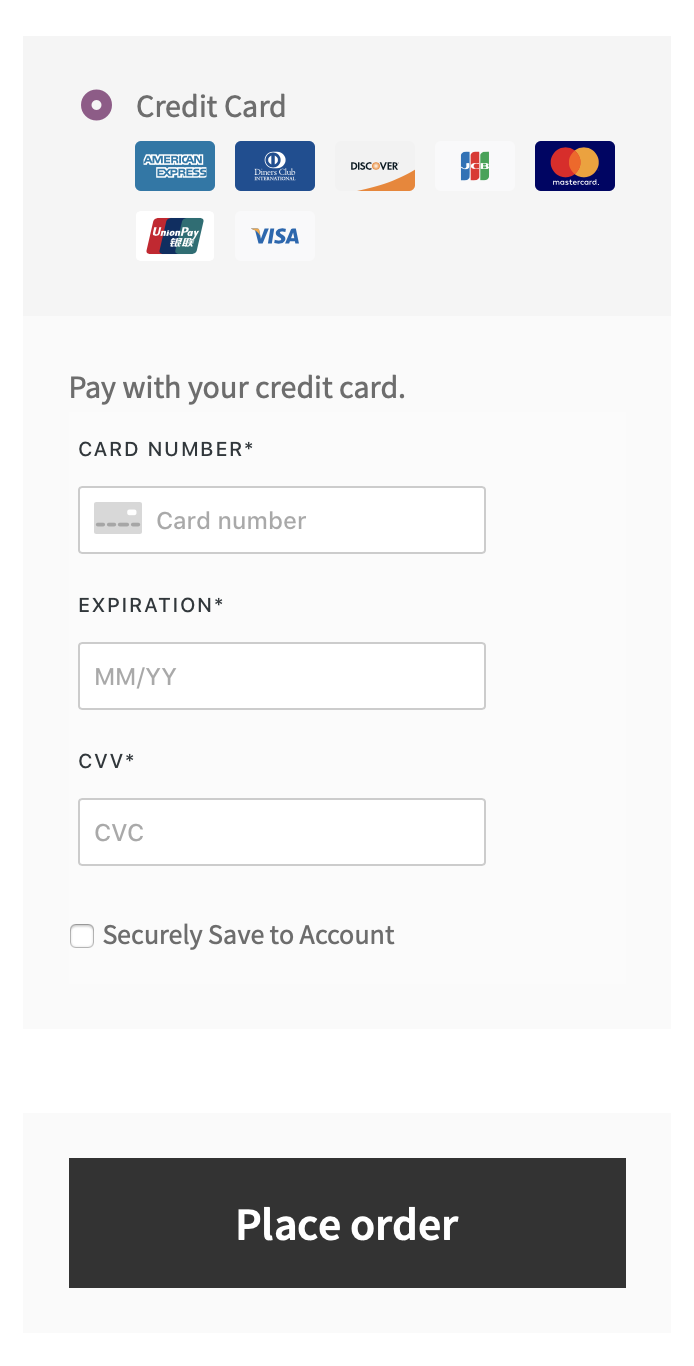Click the American Express card logo
The height and width of the screenshot is (1366, 694).
click(175, 166)
